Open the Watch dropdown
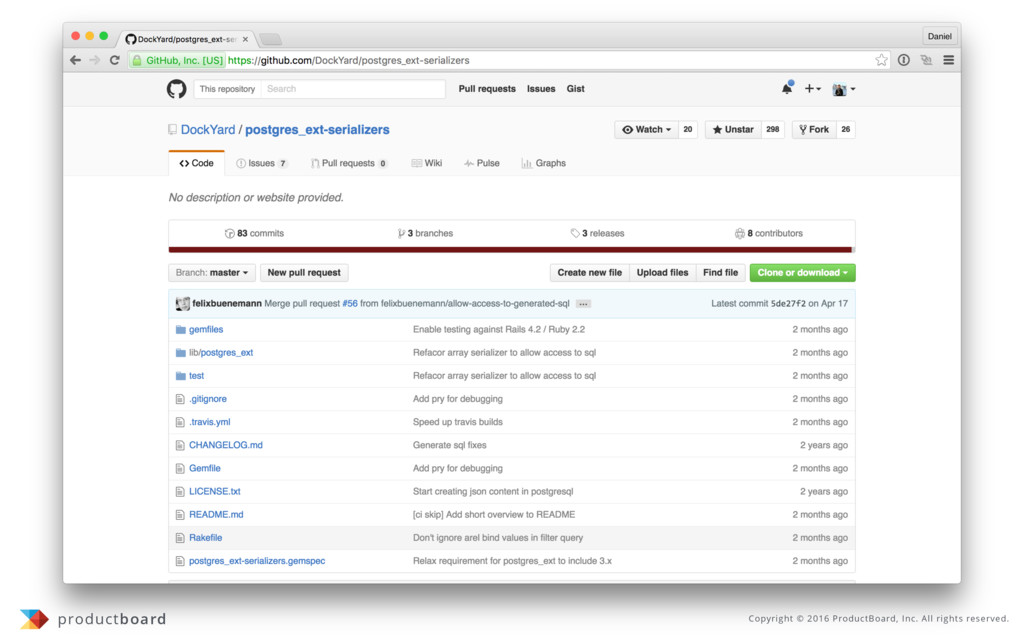This screenshot has height=640, width=1024. tap(647, 129)
